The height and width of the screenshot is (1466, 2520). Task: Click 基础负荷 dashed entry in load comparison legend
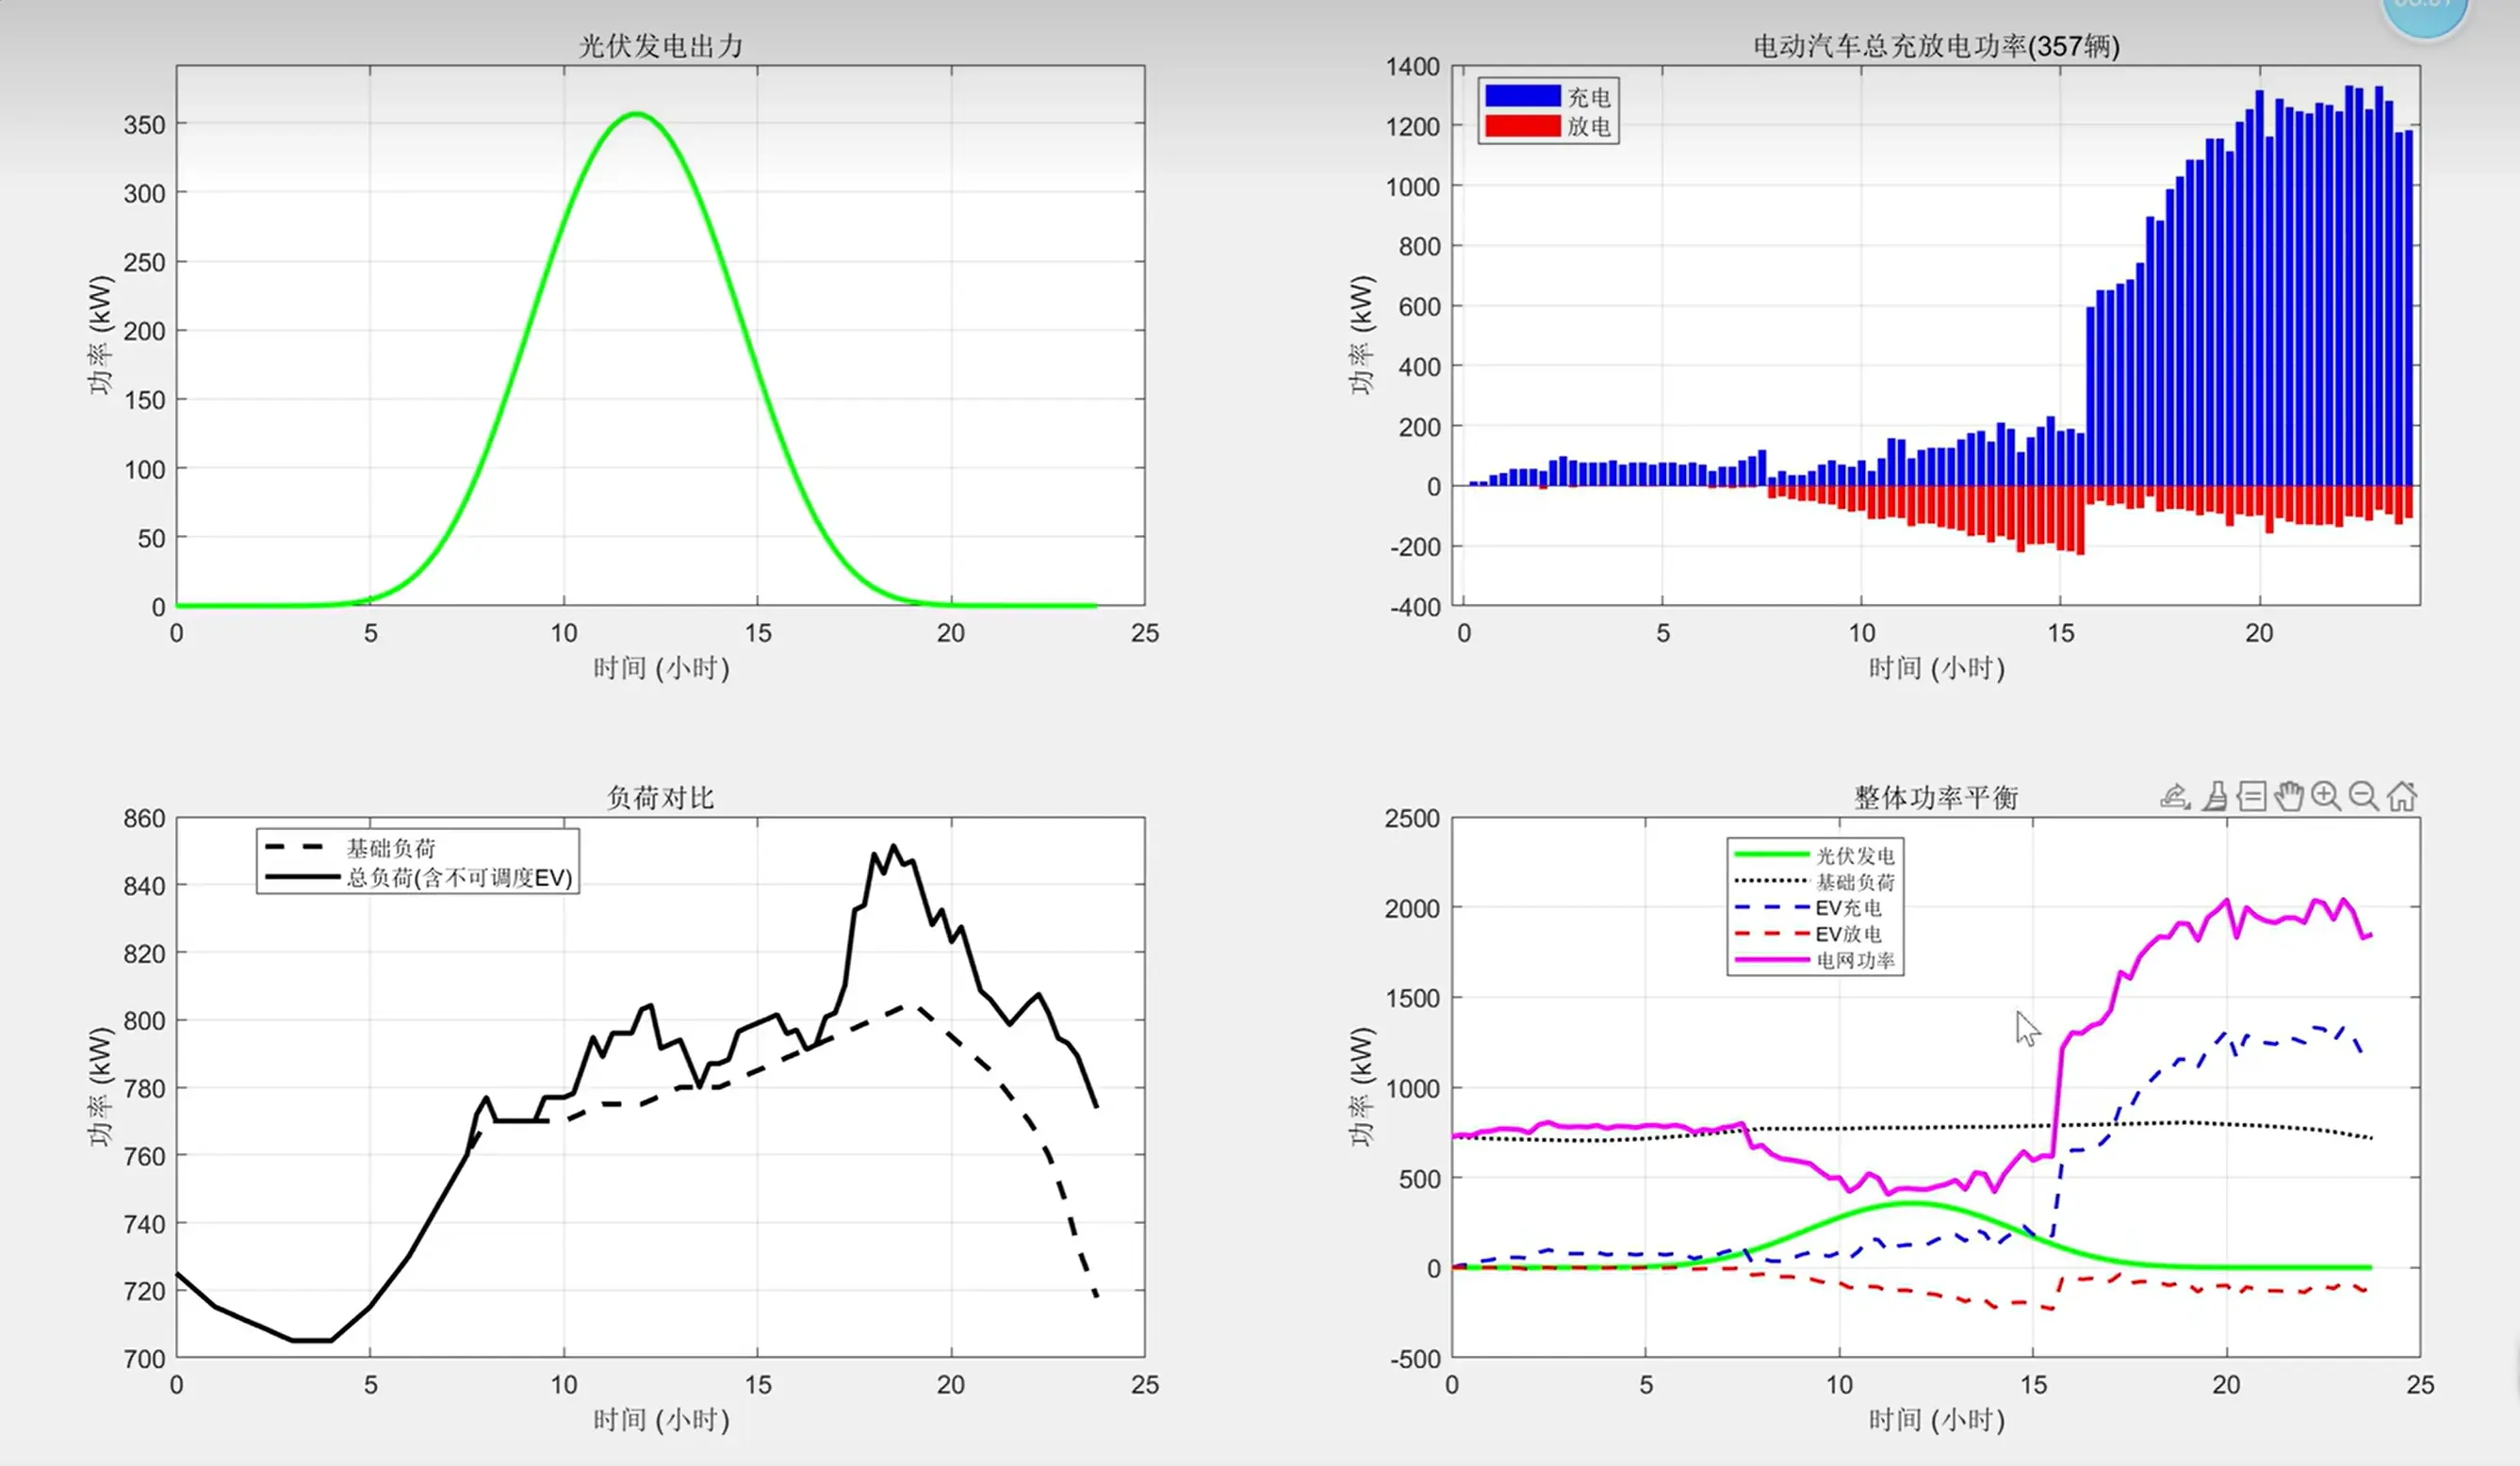pyautogui.click(x=390, y=848)
